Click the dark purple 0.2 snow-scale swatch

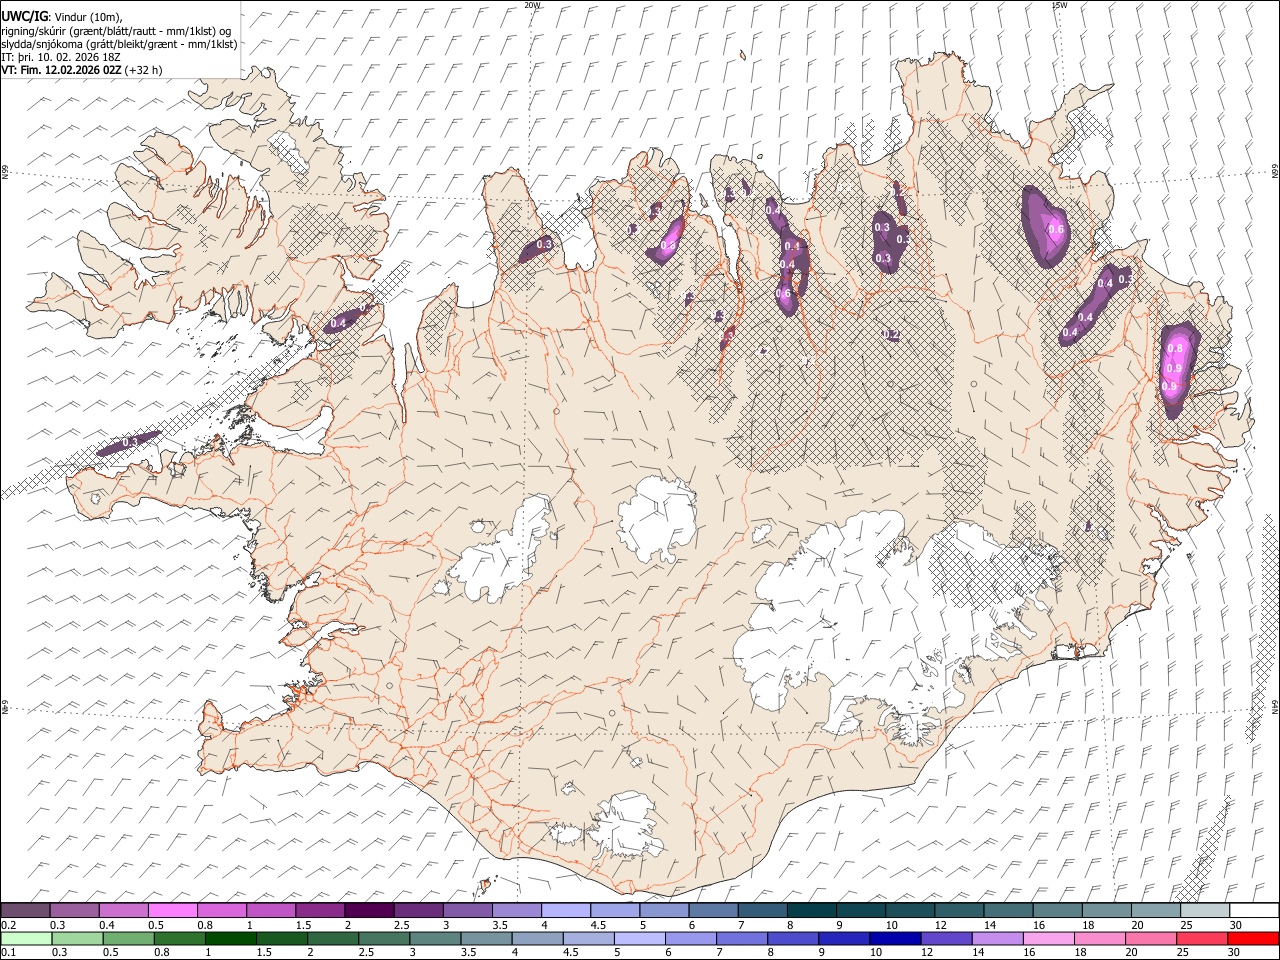click(26, 910)
